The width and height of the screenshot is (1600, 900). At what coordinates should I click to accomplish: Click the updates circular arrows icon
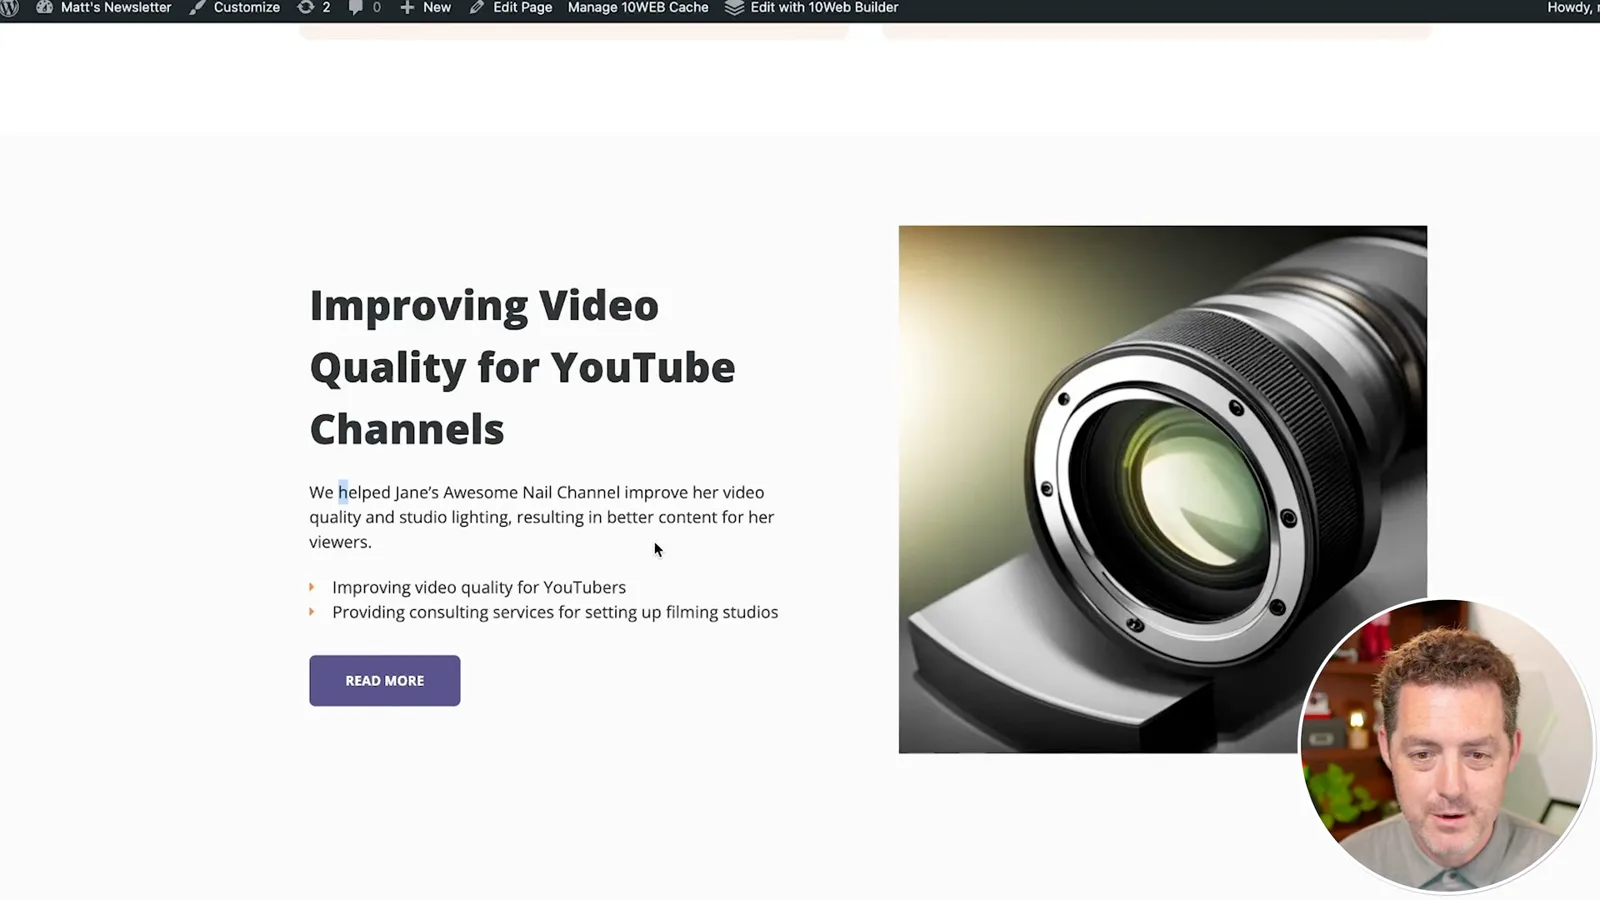pyautogui.click(x=306, y=7)
